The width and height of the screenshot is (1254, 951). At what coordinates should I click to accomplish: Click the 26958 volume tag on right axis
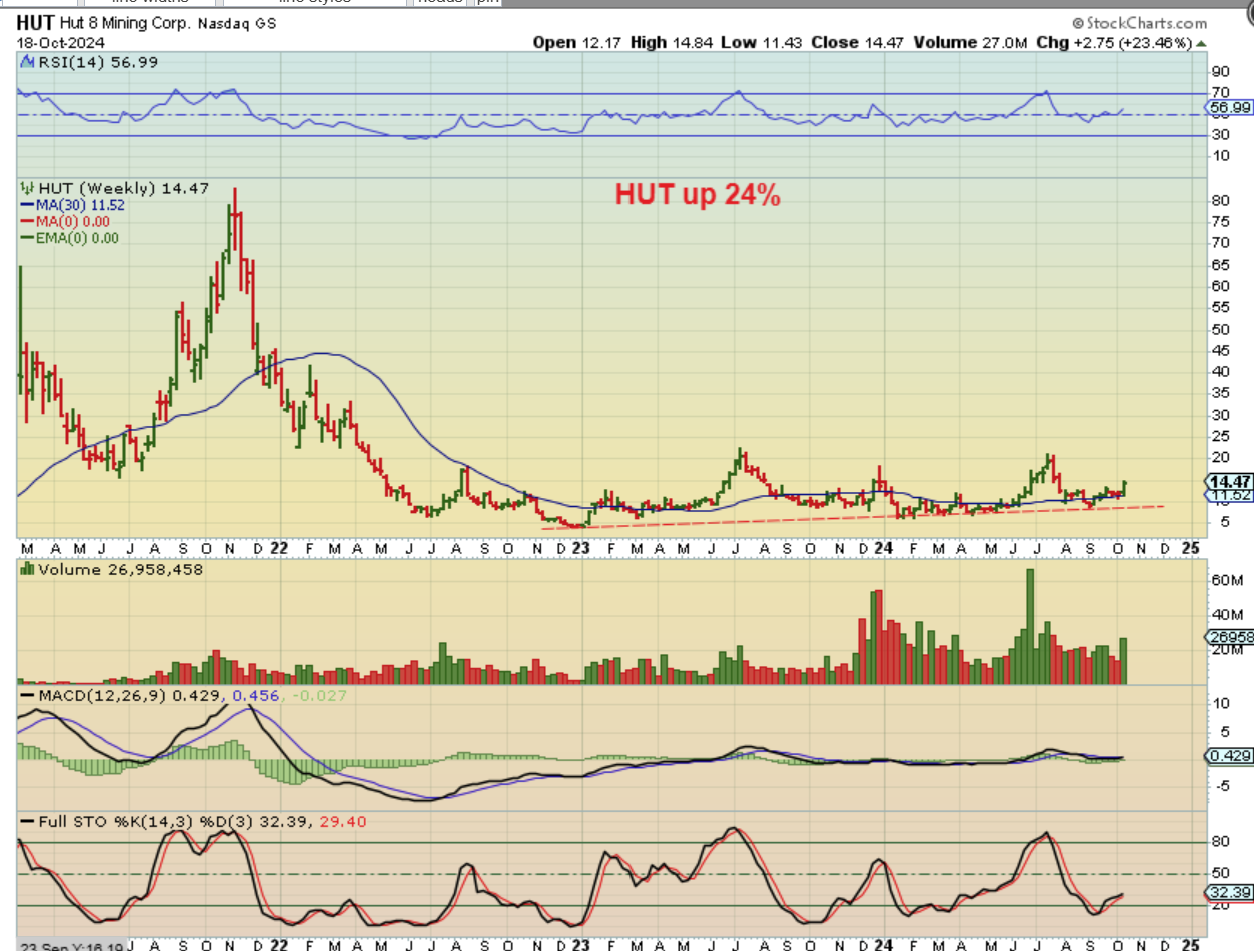(1230, 637)
